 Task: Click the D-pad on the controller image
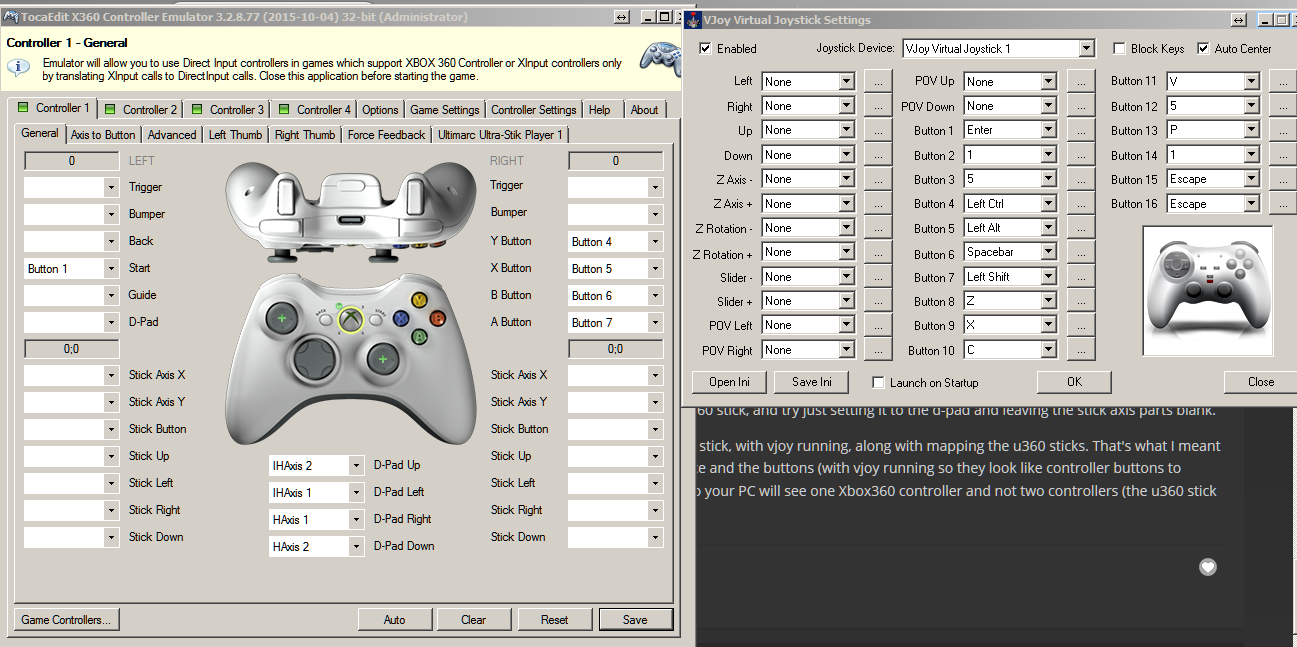tap(316, 358)
